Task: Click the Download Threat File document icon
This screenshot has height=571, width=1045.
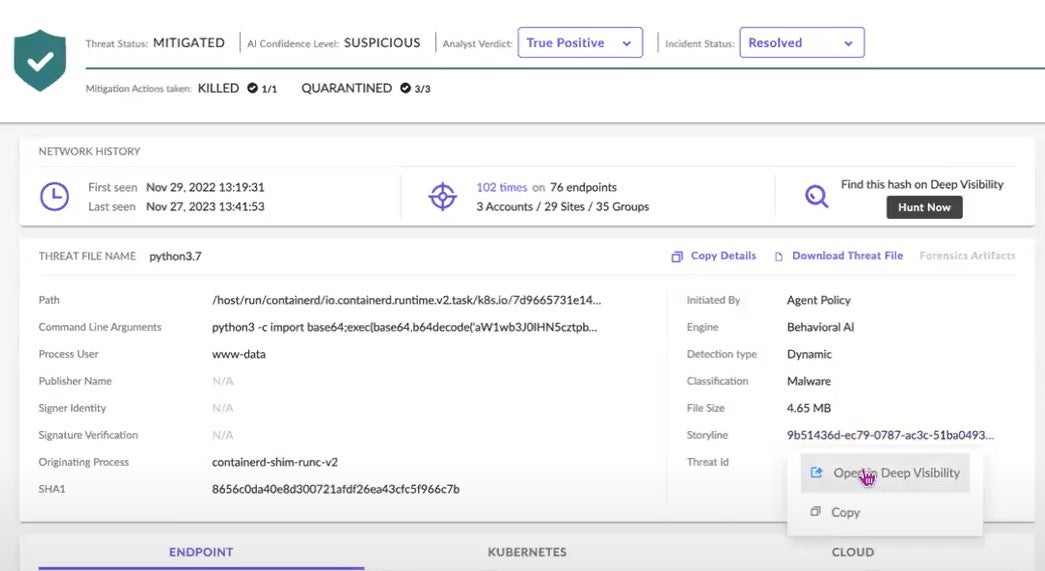Action: tap(779, 256)
